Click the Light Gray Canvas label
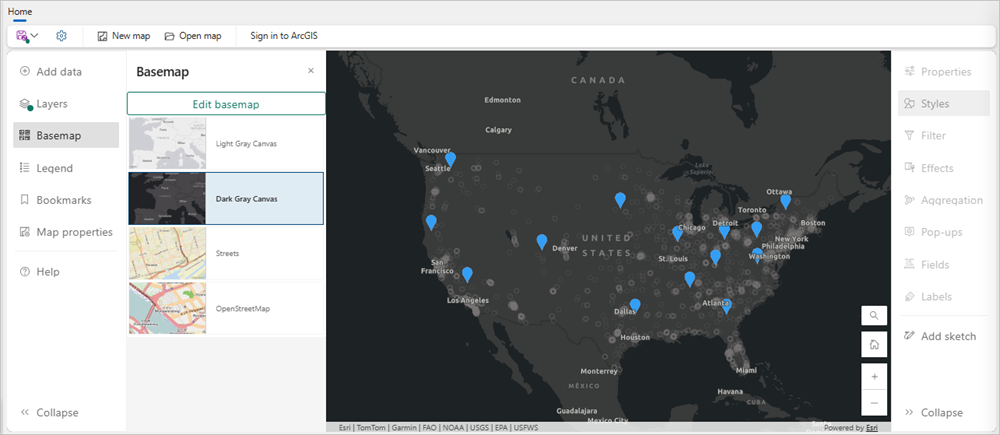 pyautogui.click(x=246, y=144)
